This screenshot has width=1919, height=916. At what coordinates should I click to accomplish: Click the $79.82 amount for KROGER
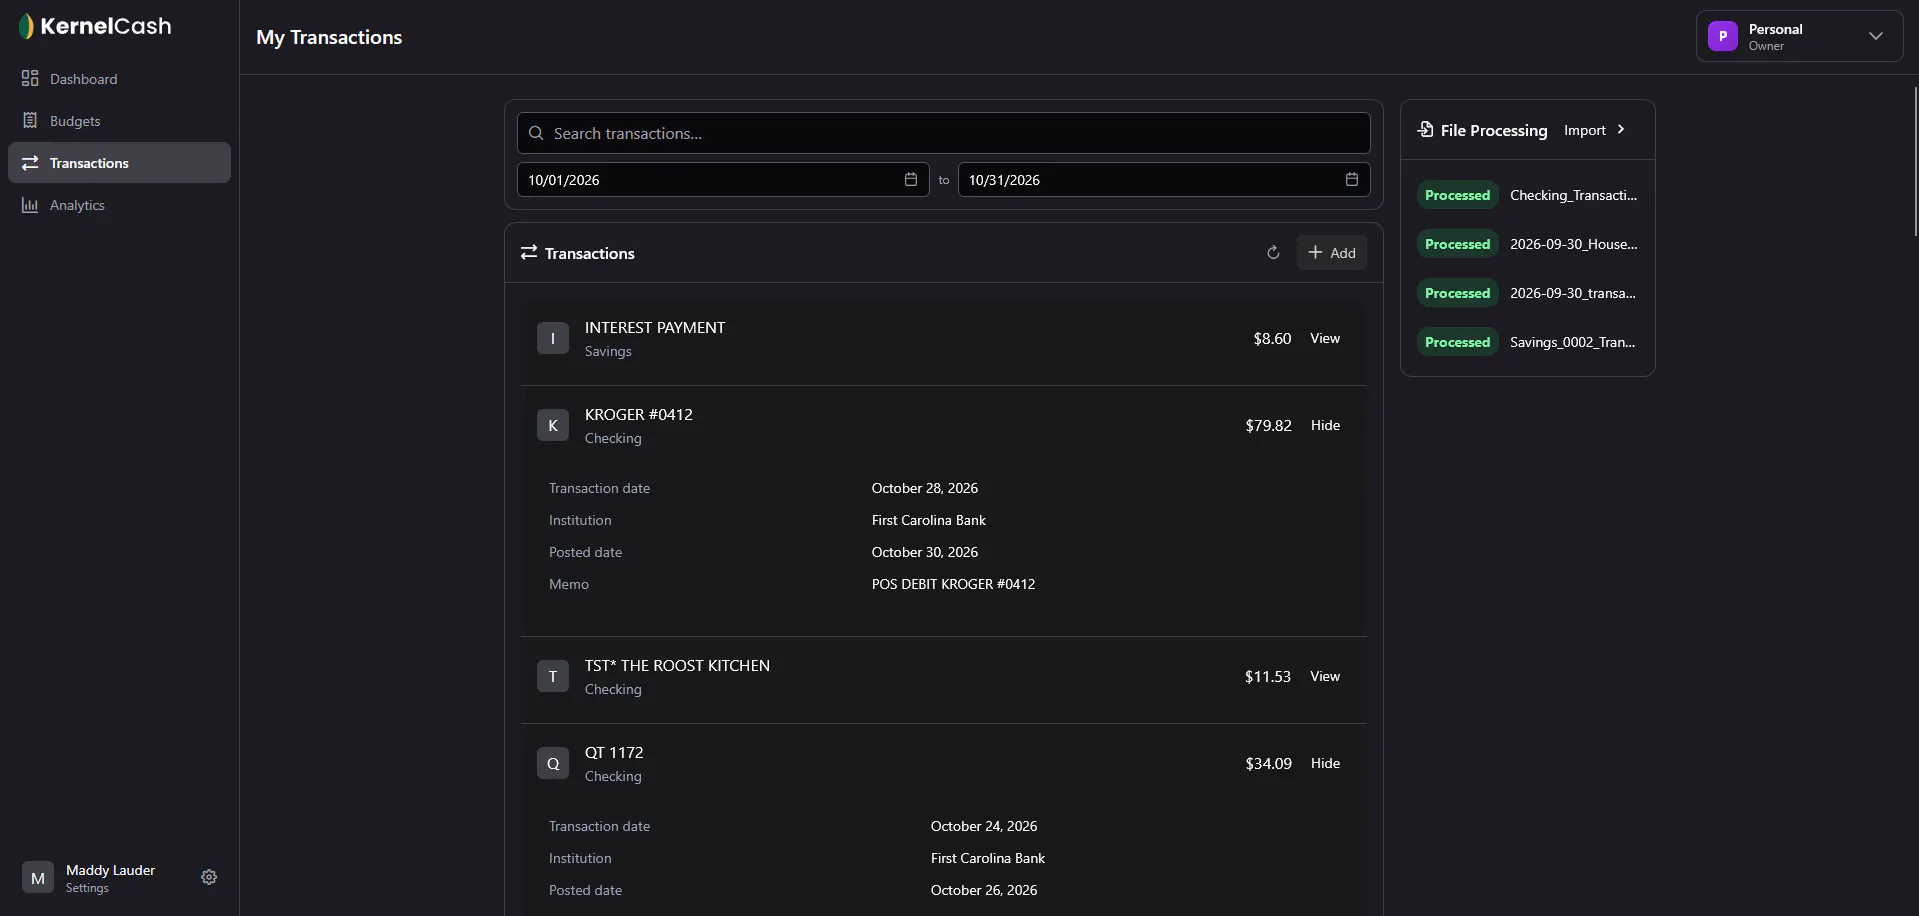pyautogui.click(x=1268, y=425)
